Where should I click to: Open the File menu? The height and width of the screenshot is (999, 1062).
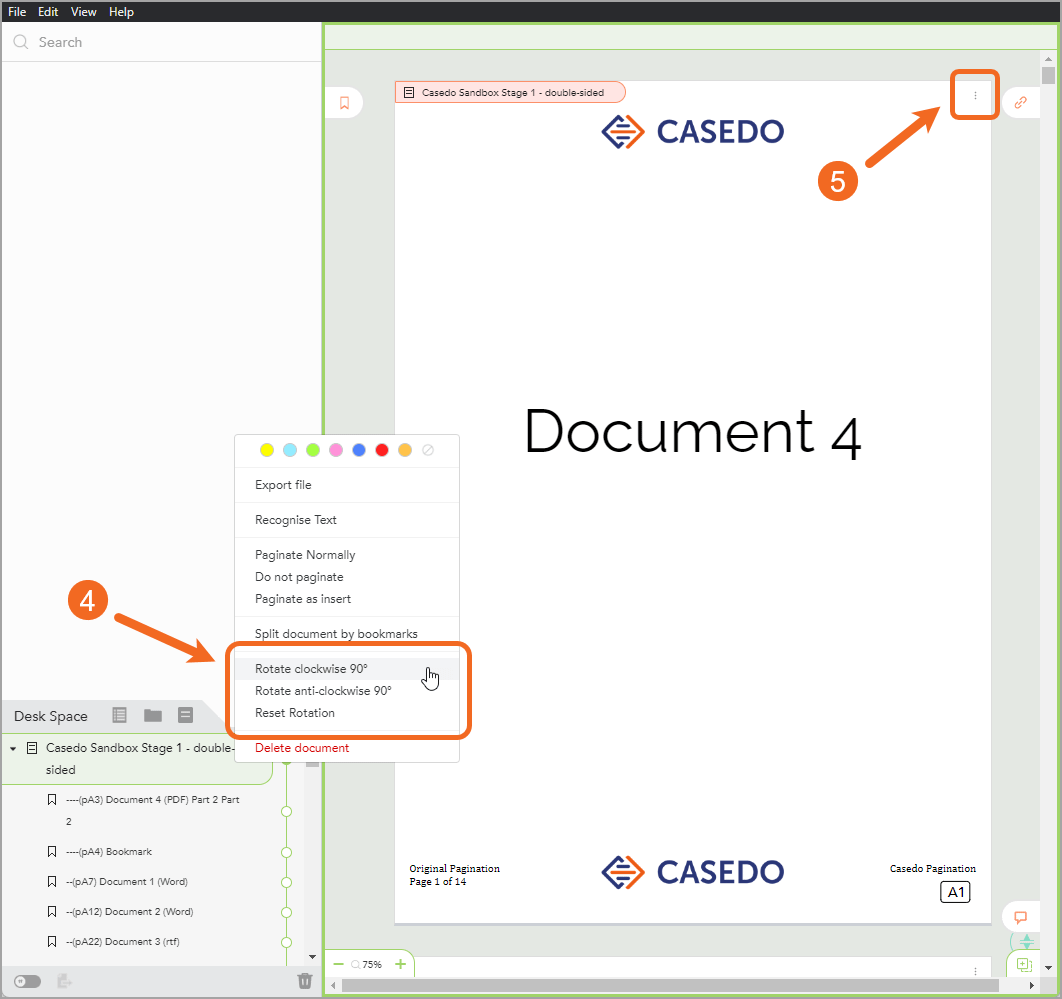pos(17,12)
